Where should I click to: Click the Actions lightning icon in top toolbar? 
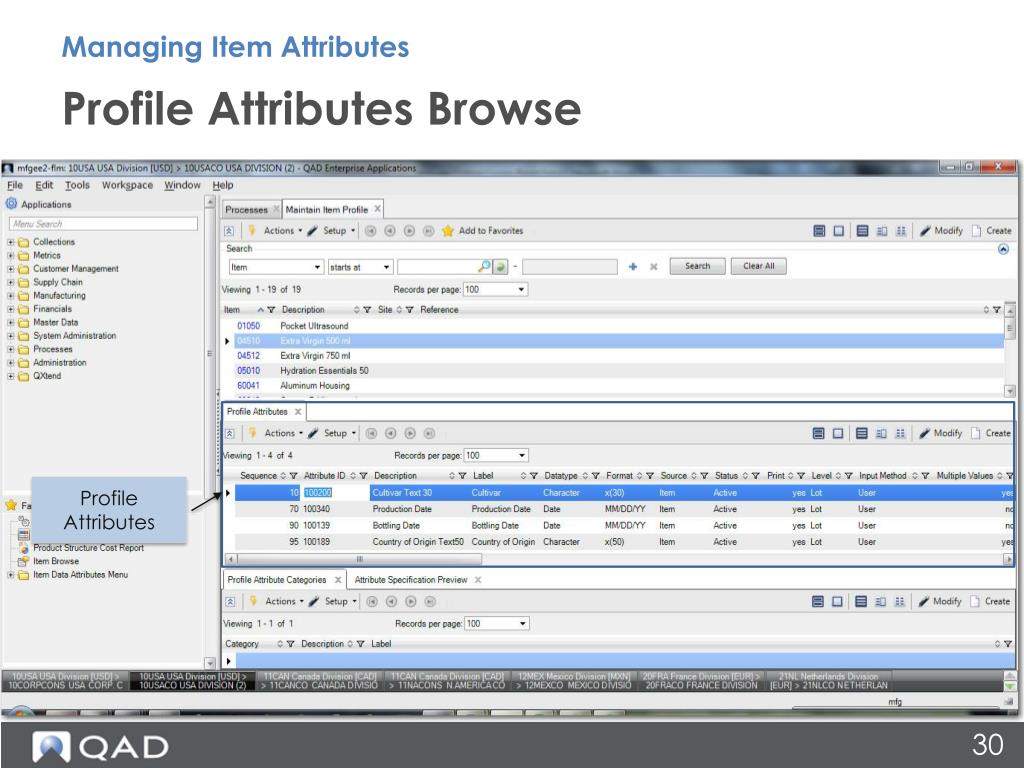coord(251,231)
